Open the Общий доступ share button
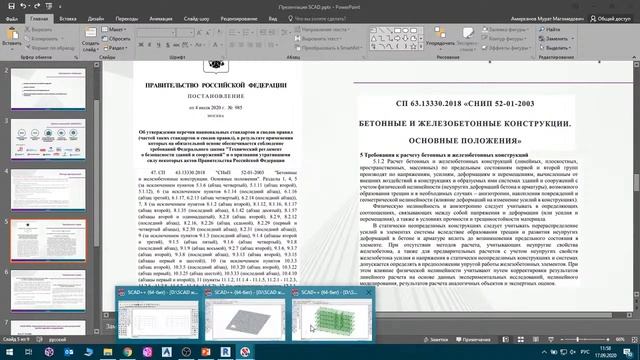Image resolution: width=640 pixels, height=360 pixels. pyautogui.click(x=610, y=19)
